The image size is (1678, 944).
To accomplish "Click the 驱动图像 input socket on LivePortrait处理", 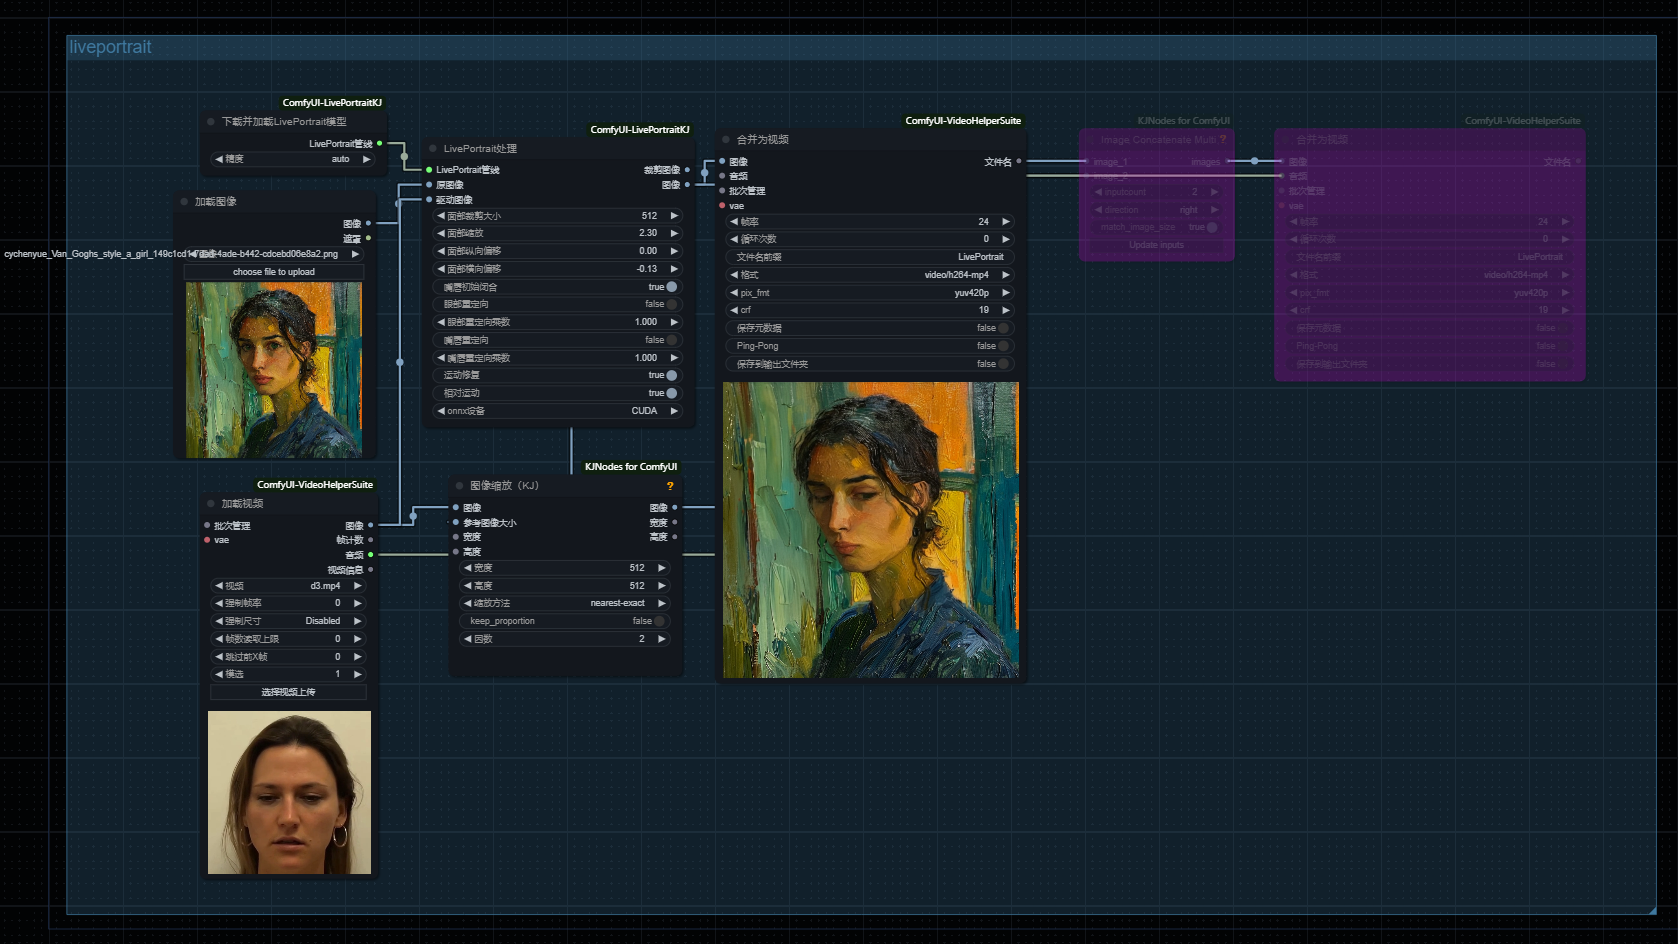I will pos(429,200).
